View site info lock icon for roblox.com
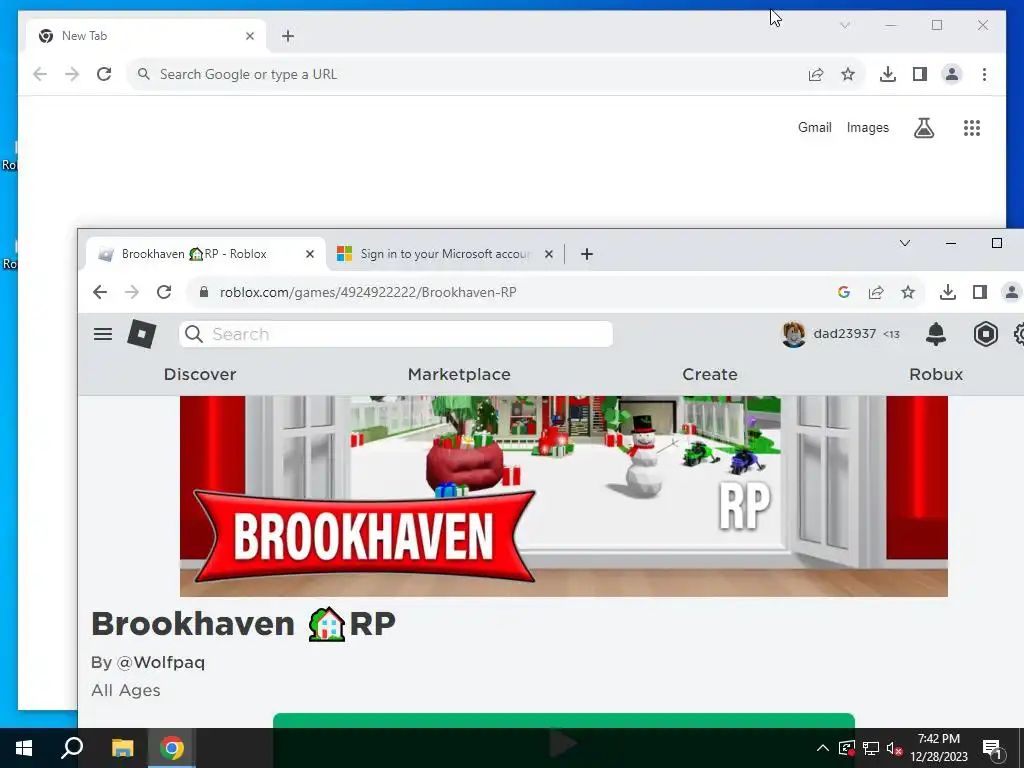 204,292
